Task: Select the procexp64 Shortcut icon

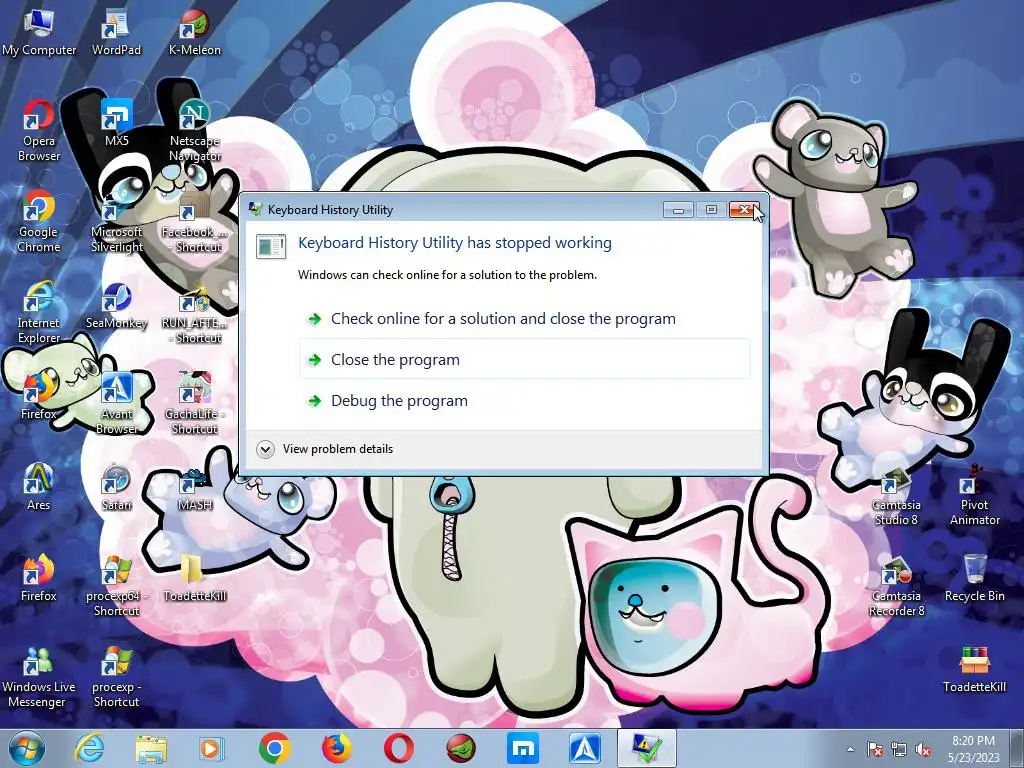Action: click(116, 586)
